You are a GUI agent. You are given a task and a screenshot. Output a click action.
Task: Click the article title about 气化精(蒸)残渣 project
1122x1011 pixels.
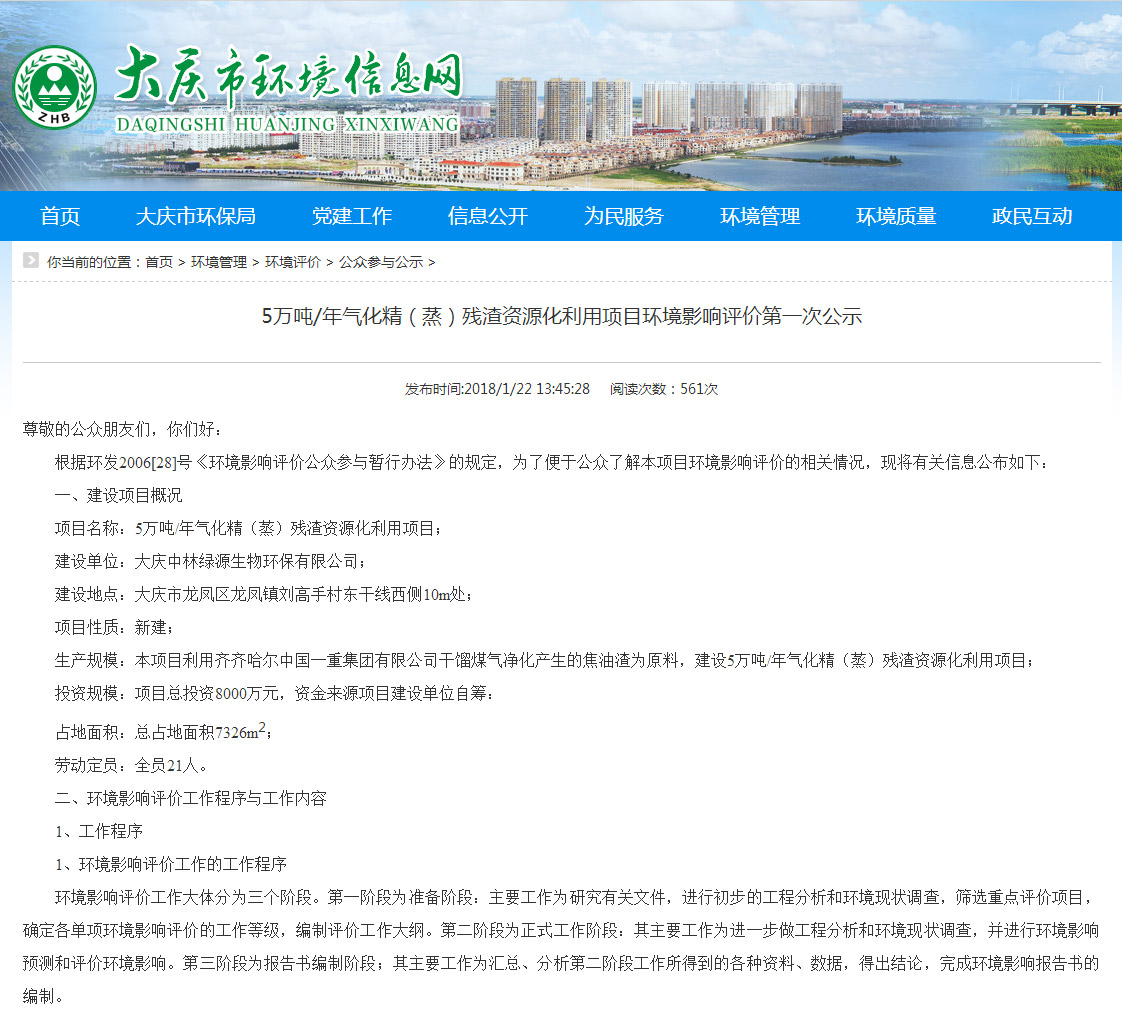[x=561, y=317]
